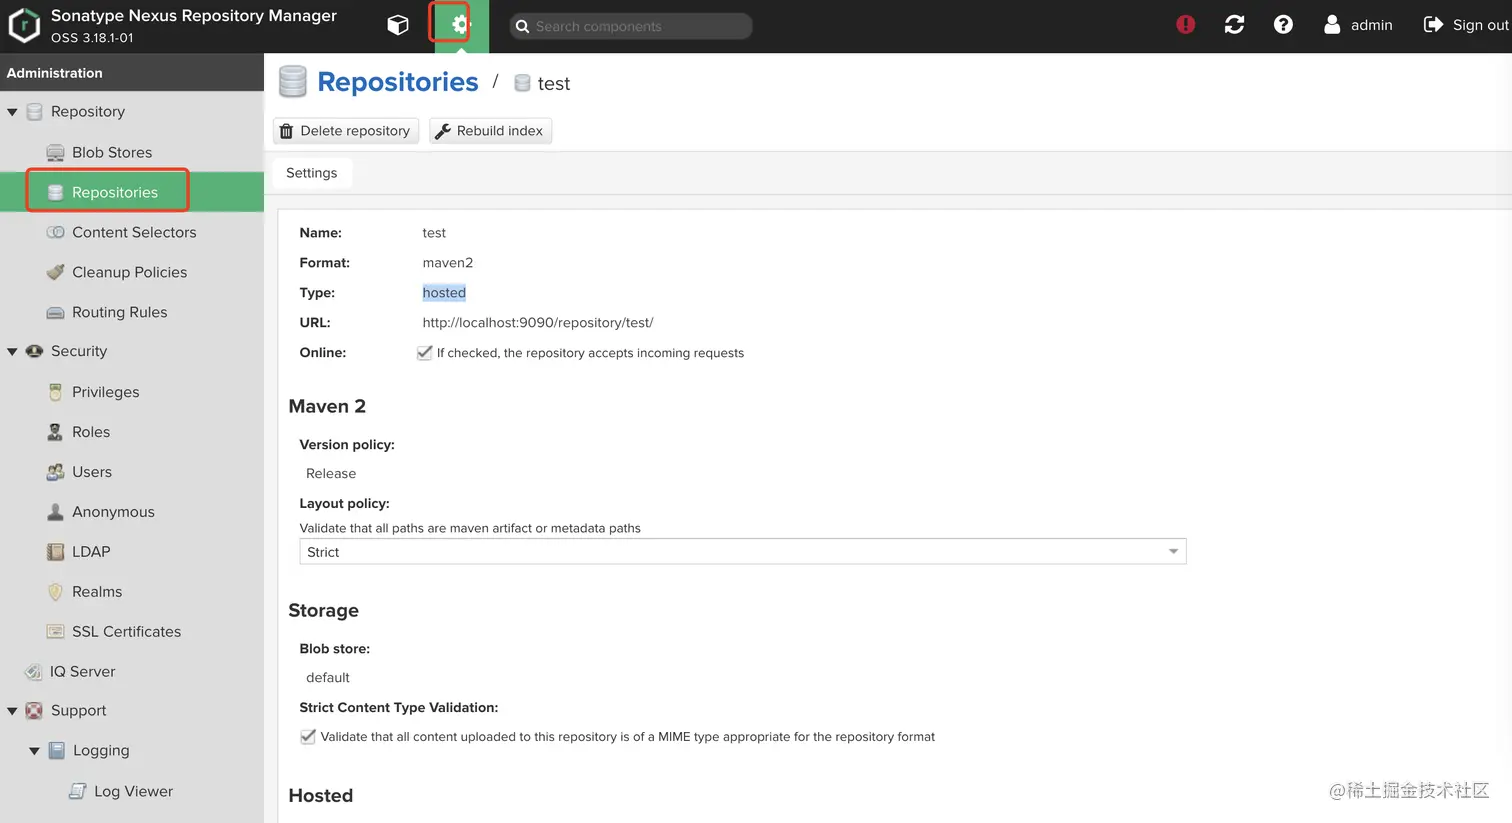Focus the Search components field

click(631, 26)
